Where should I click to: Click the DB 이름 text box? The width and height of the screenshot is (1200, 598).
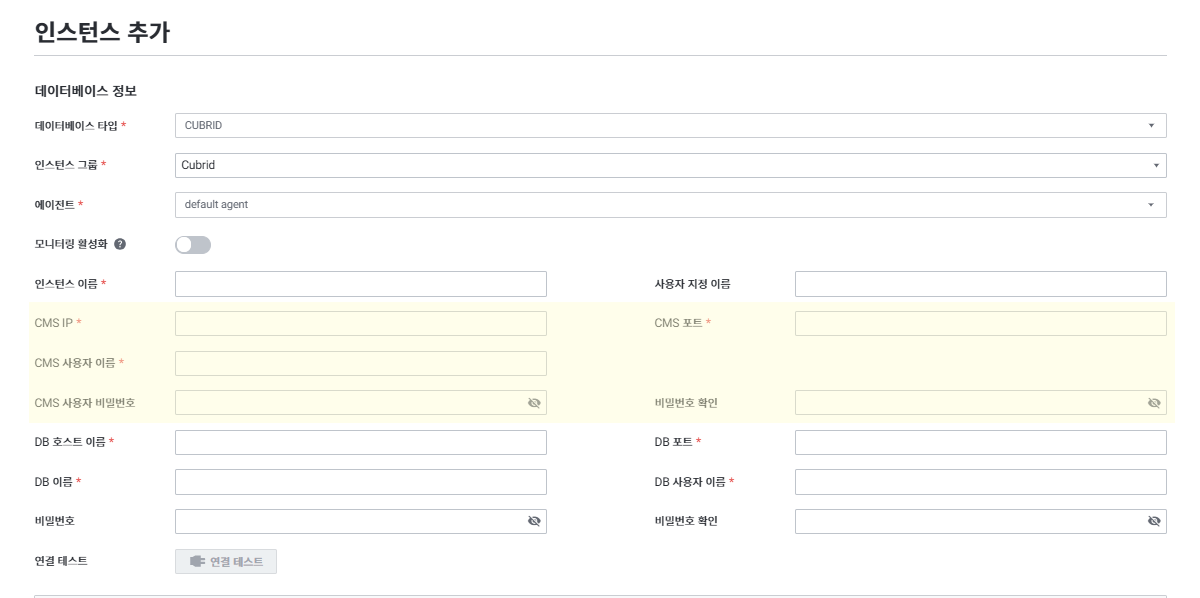[x=360, y=482]
